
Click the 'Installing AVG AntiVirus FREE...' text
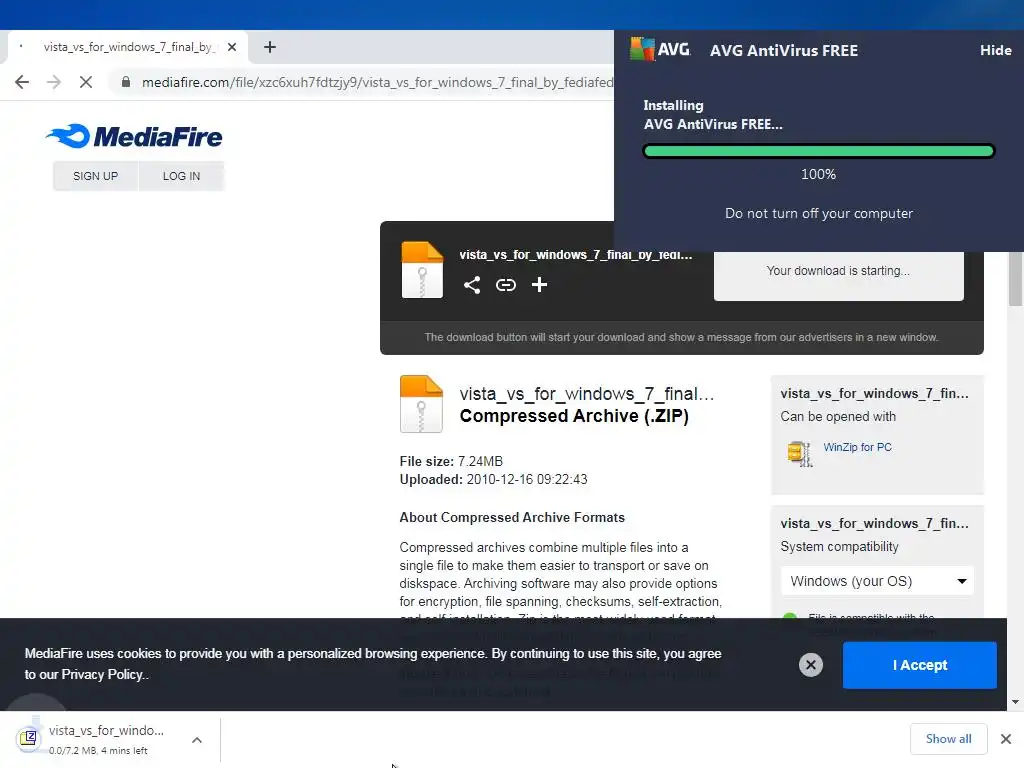(x=712, y=115)
